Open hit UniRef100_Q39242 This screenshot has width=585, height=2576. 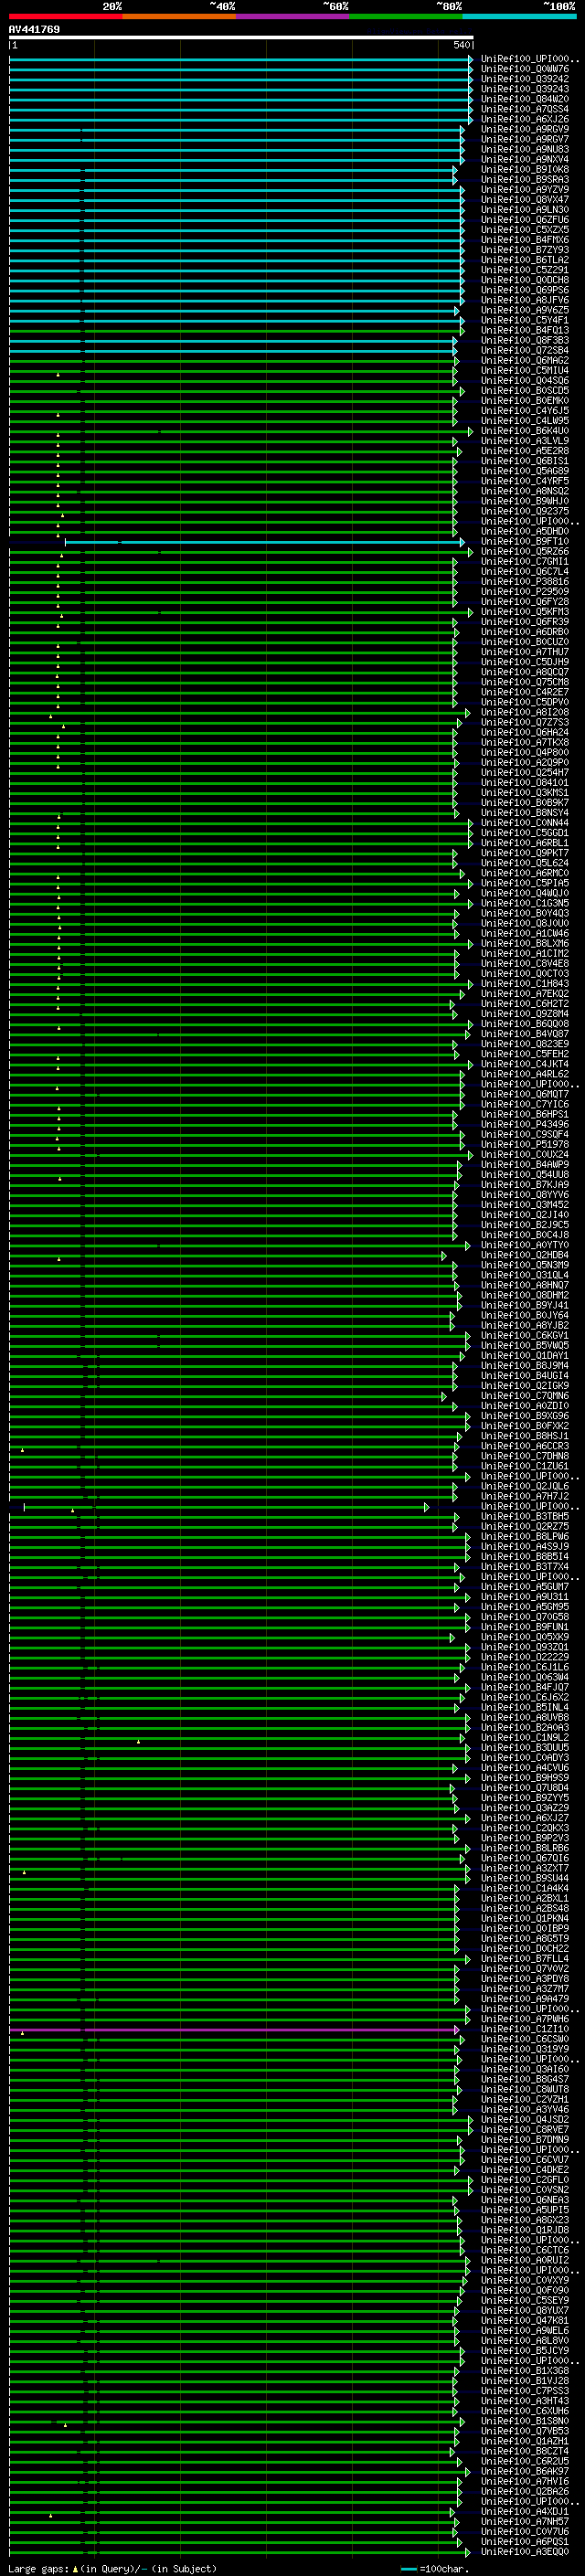[525, 79]
